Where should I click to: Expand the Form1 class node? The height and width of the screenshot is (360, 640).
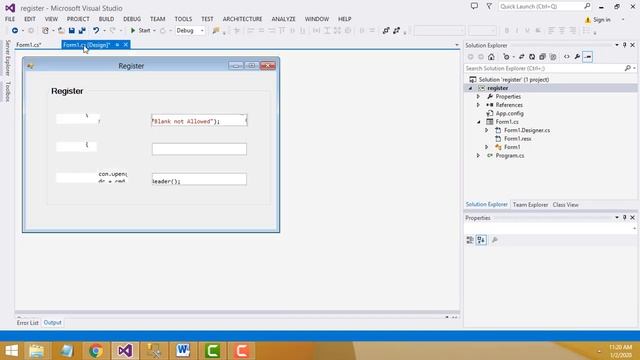coord(487,147)
